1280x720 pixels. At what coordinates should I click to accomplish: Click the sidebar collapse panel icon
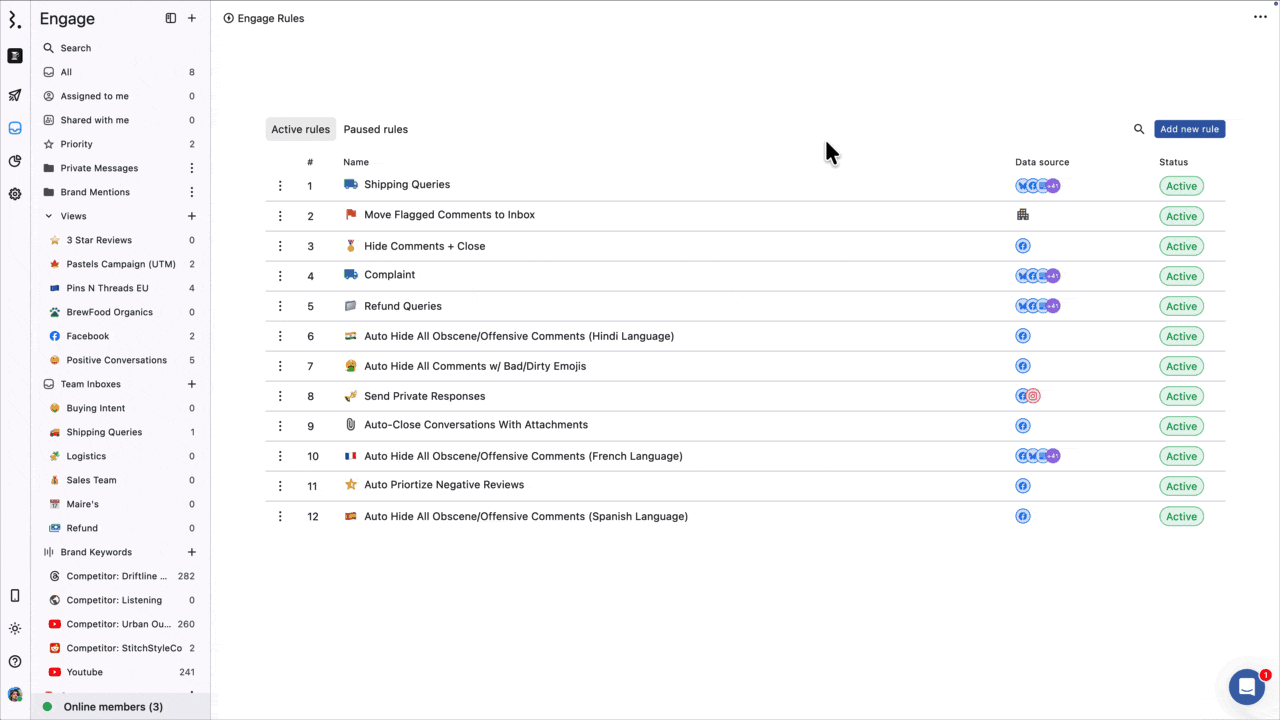pyautogui.click(x=171, y=18)
